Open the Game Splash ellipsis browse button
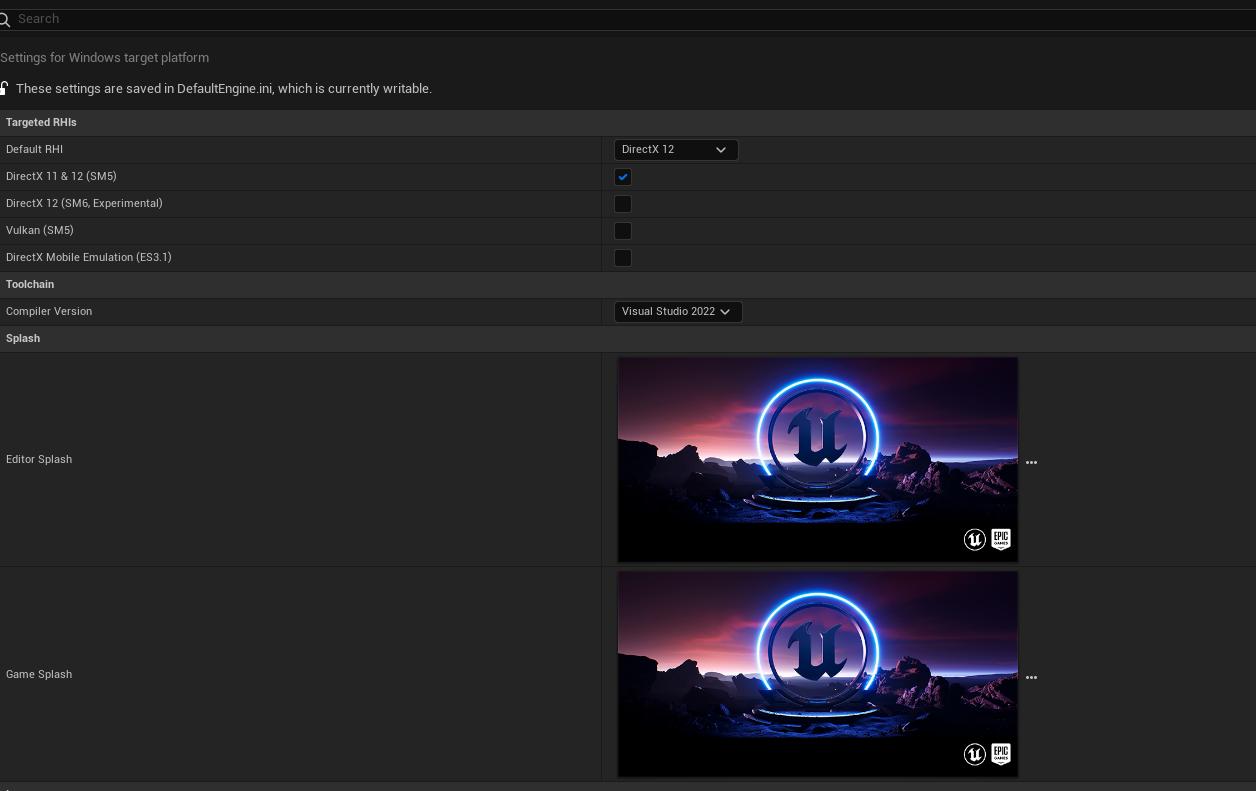The width and height of the screenshot is (1256, 791). [x=1031, y=677]
